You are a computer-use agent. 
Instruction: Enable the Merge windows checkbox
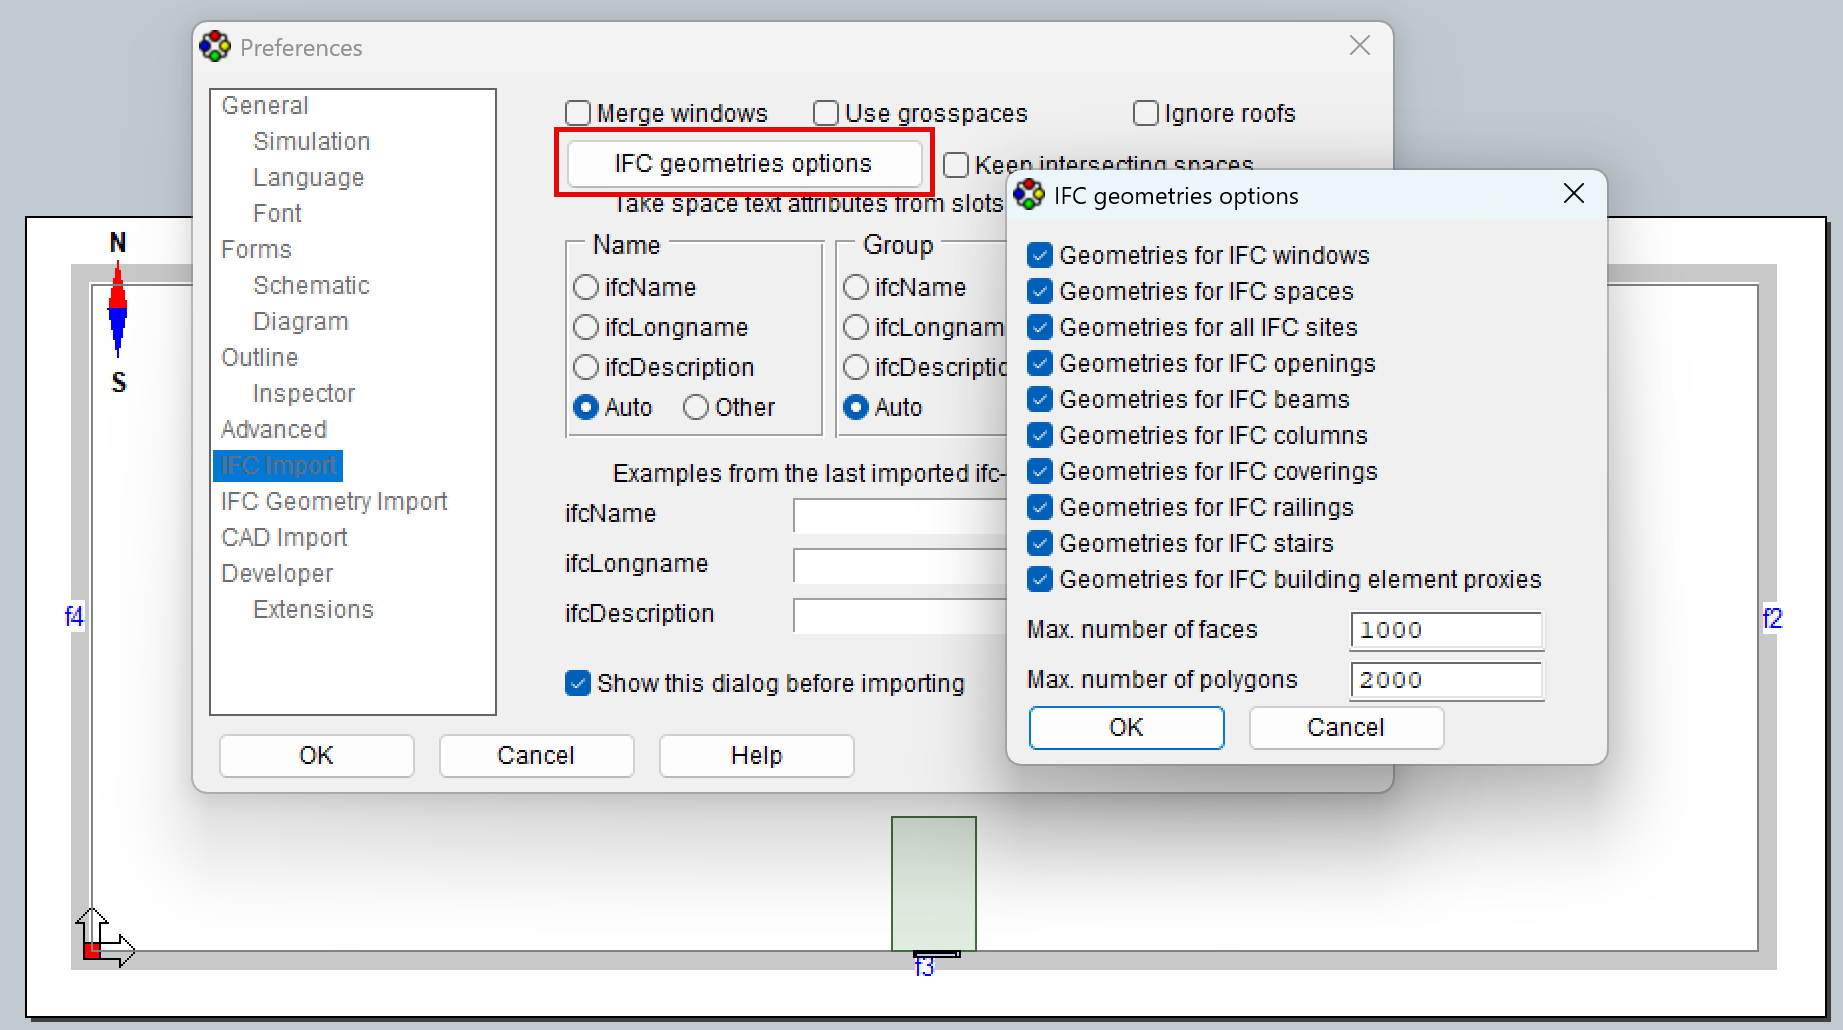coord(578,113)
